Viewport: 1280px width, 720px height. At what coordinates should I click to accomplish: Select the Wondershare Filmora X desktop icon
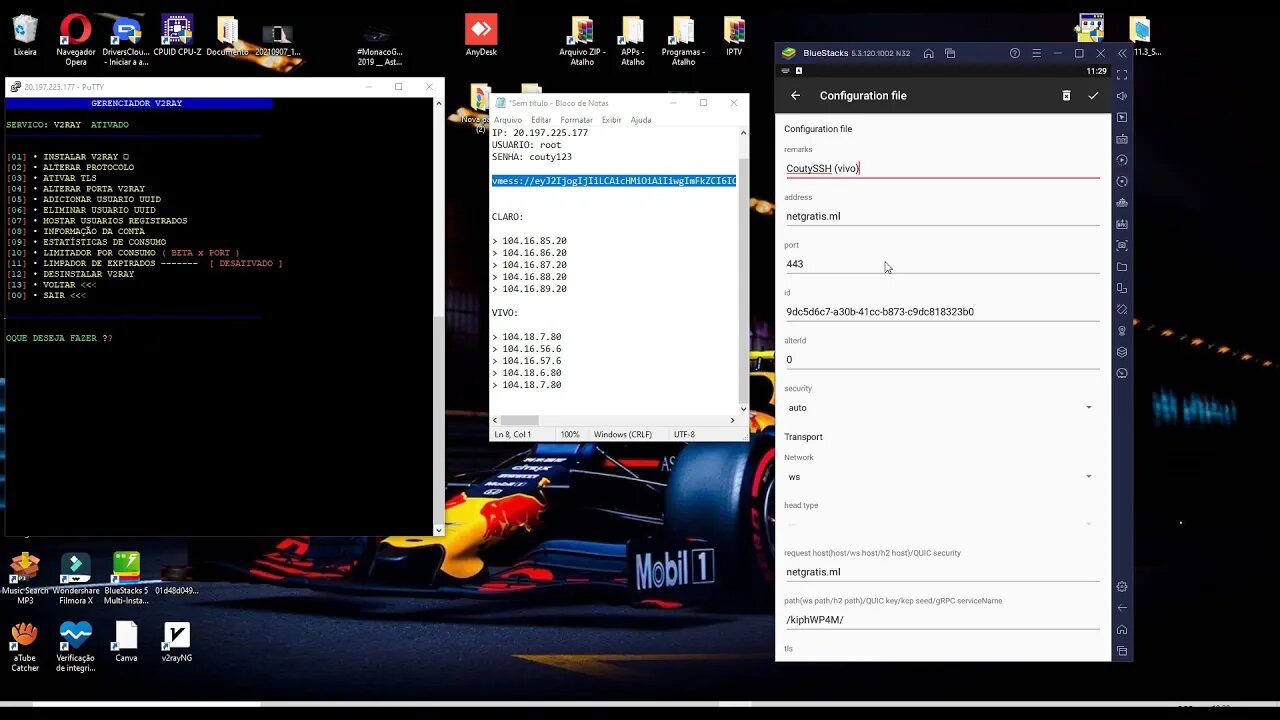pyautogui.click(x=76, y=580)
